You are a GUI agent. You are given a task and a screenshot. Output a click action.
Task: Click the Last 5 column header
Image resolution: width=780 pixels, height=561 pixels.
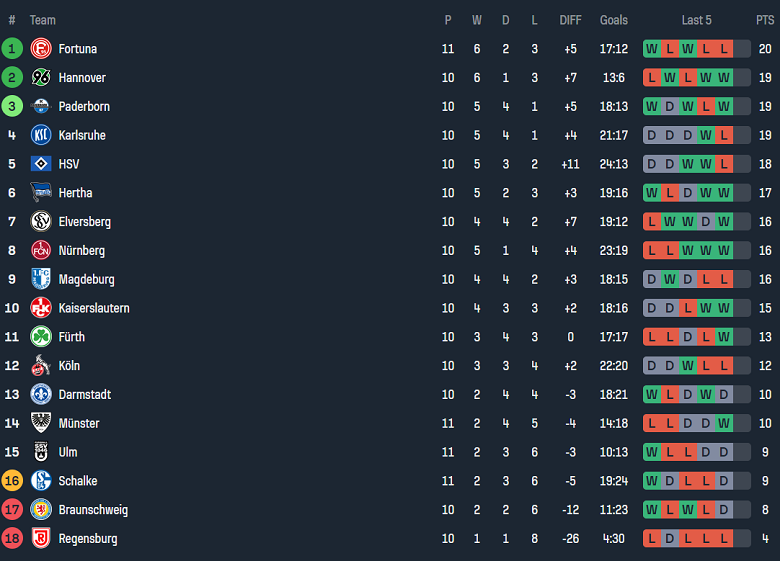coord(696,20)
